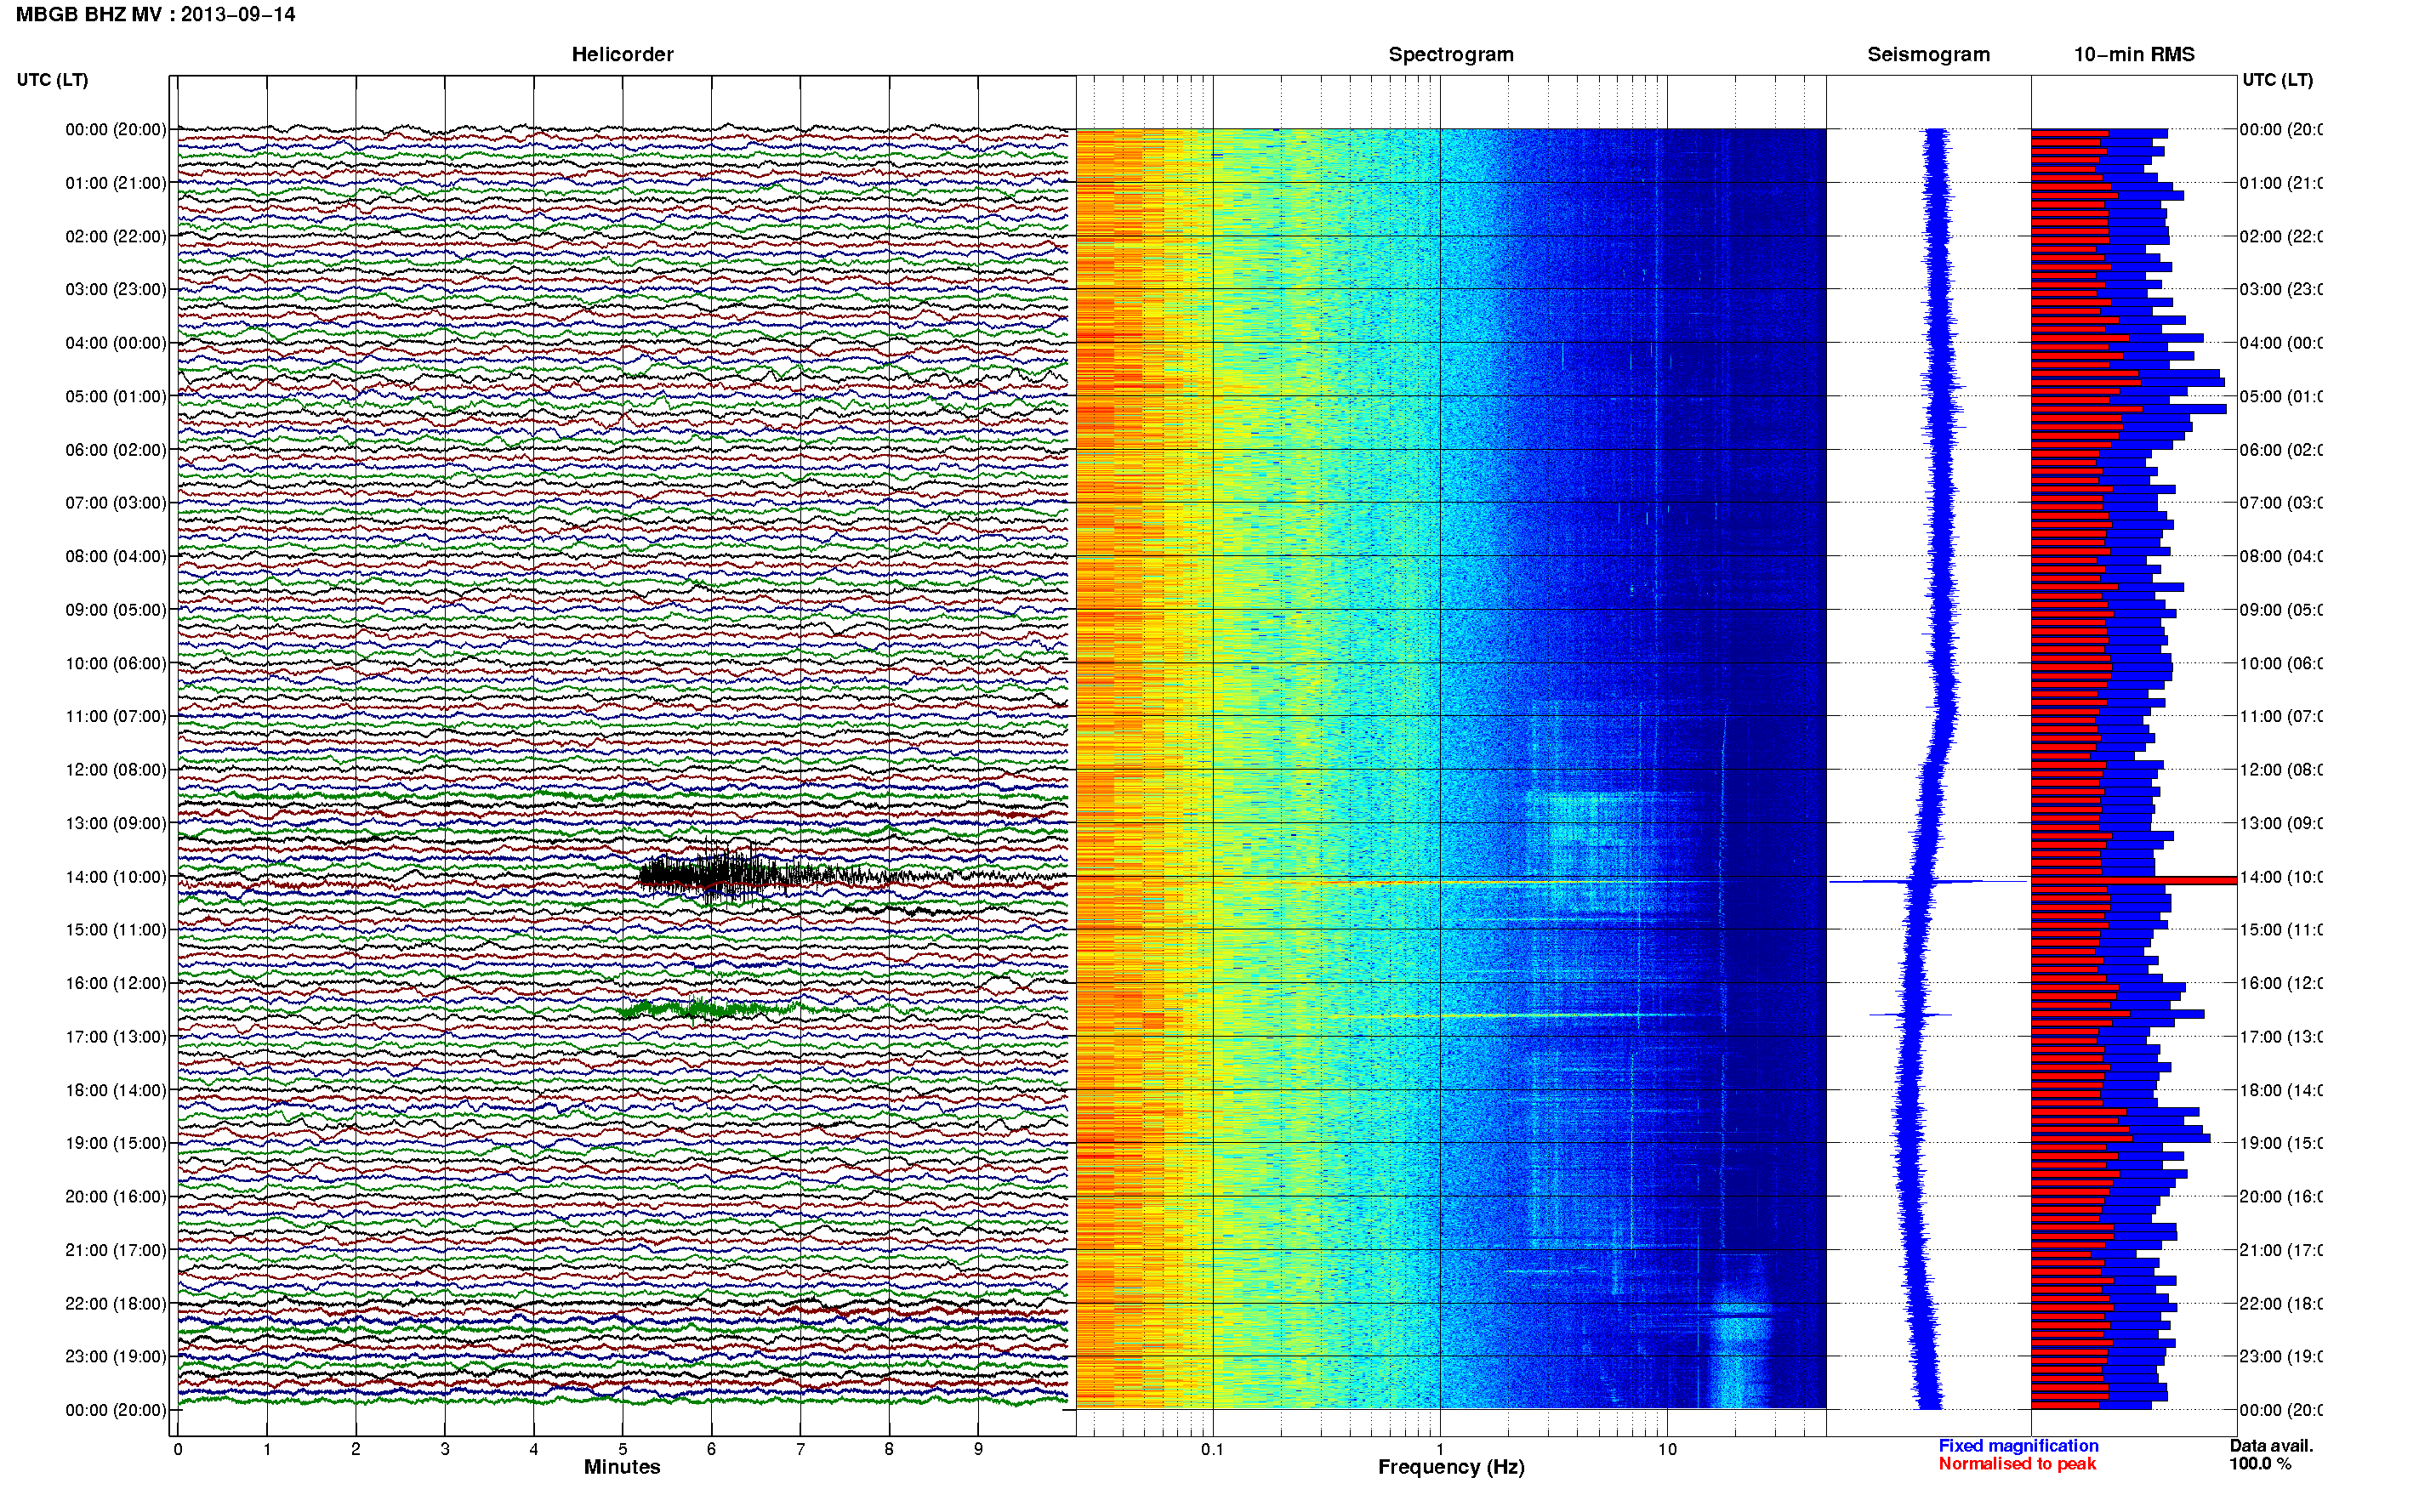
Task: Select the 'Spectrogram' panel heading
Action: point(1450,54)
